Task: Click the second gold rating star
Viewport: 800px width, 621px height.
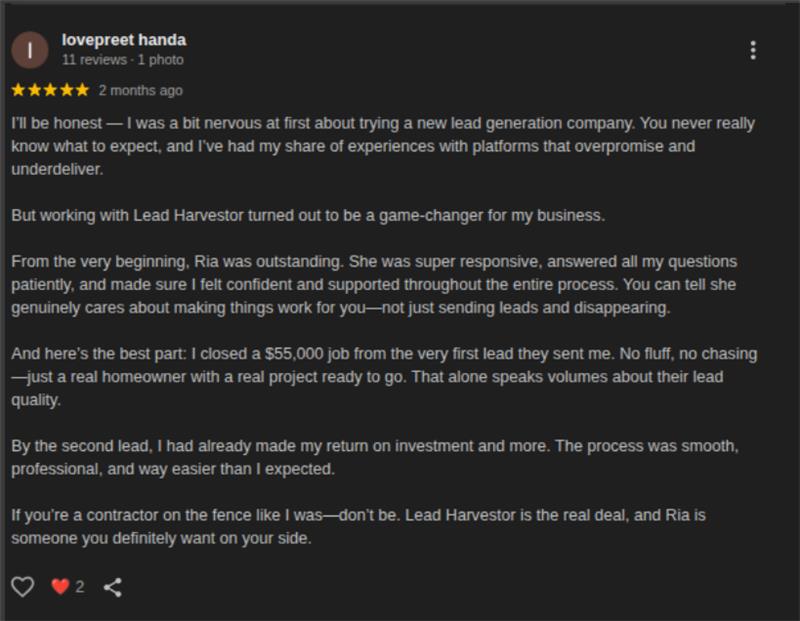Action: point(34,90)
